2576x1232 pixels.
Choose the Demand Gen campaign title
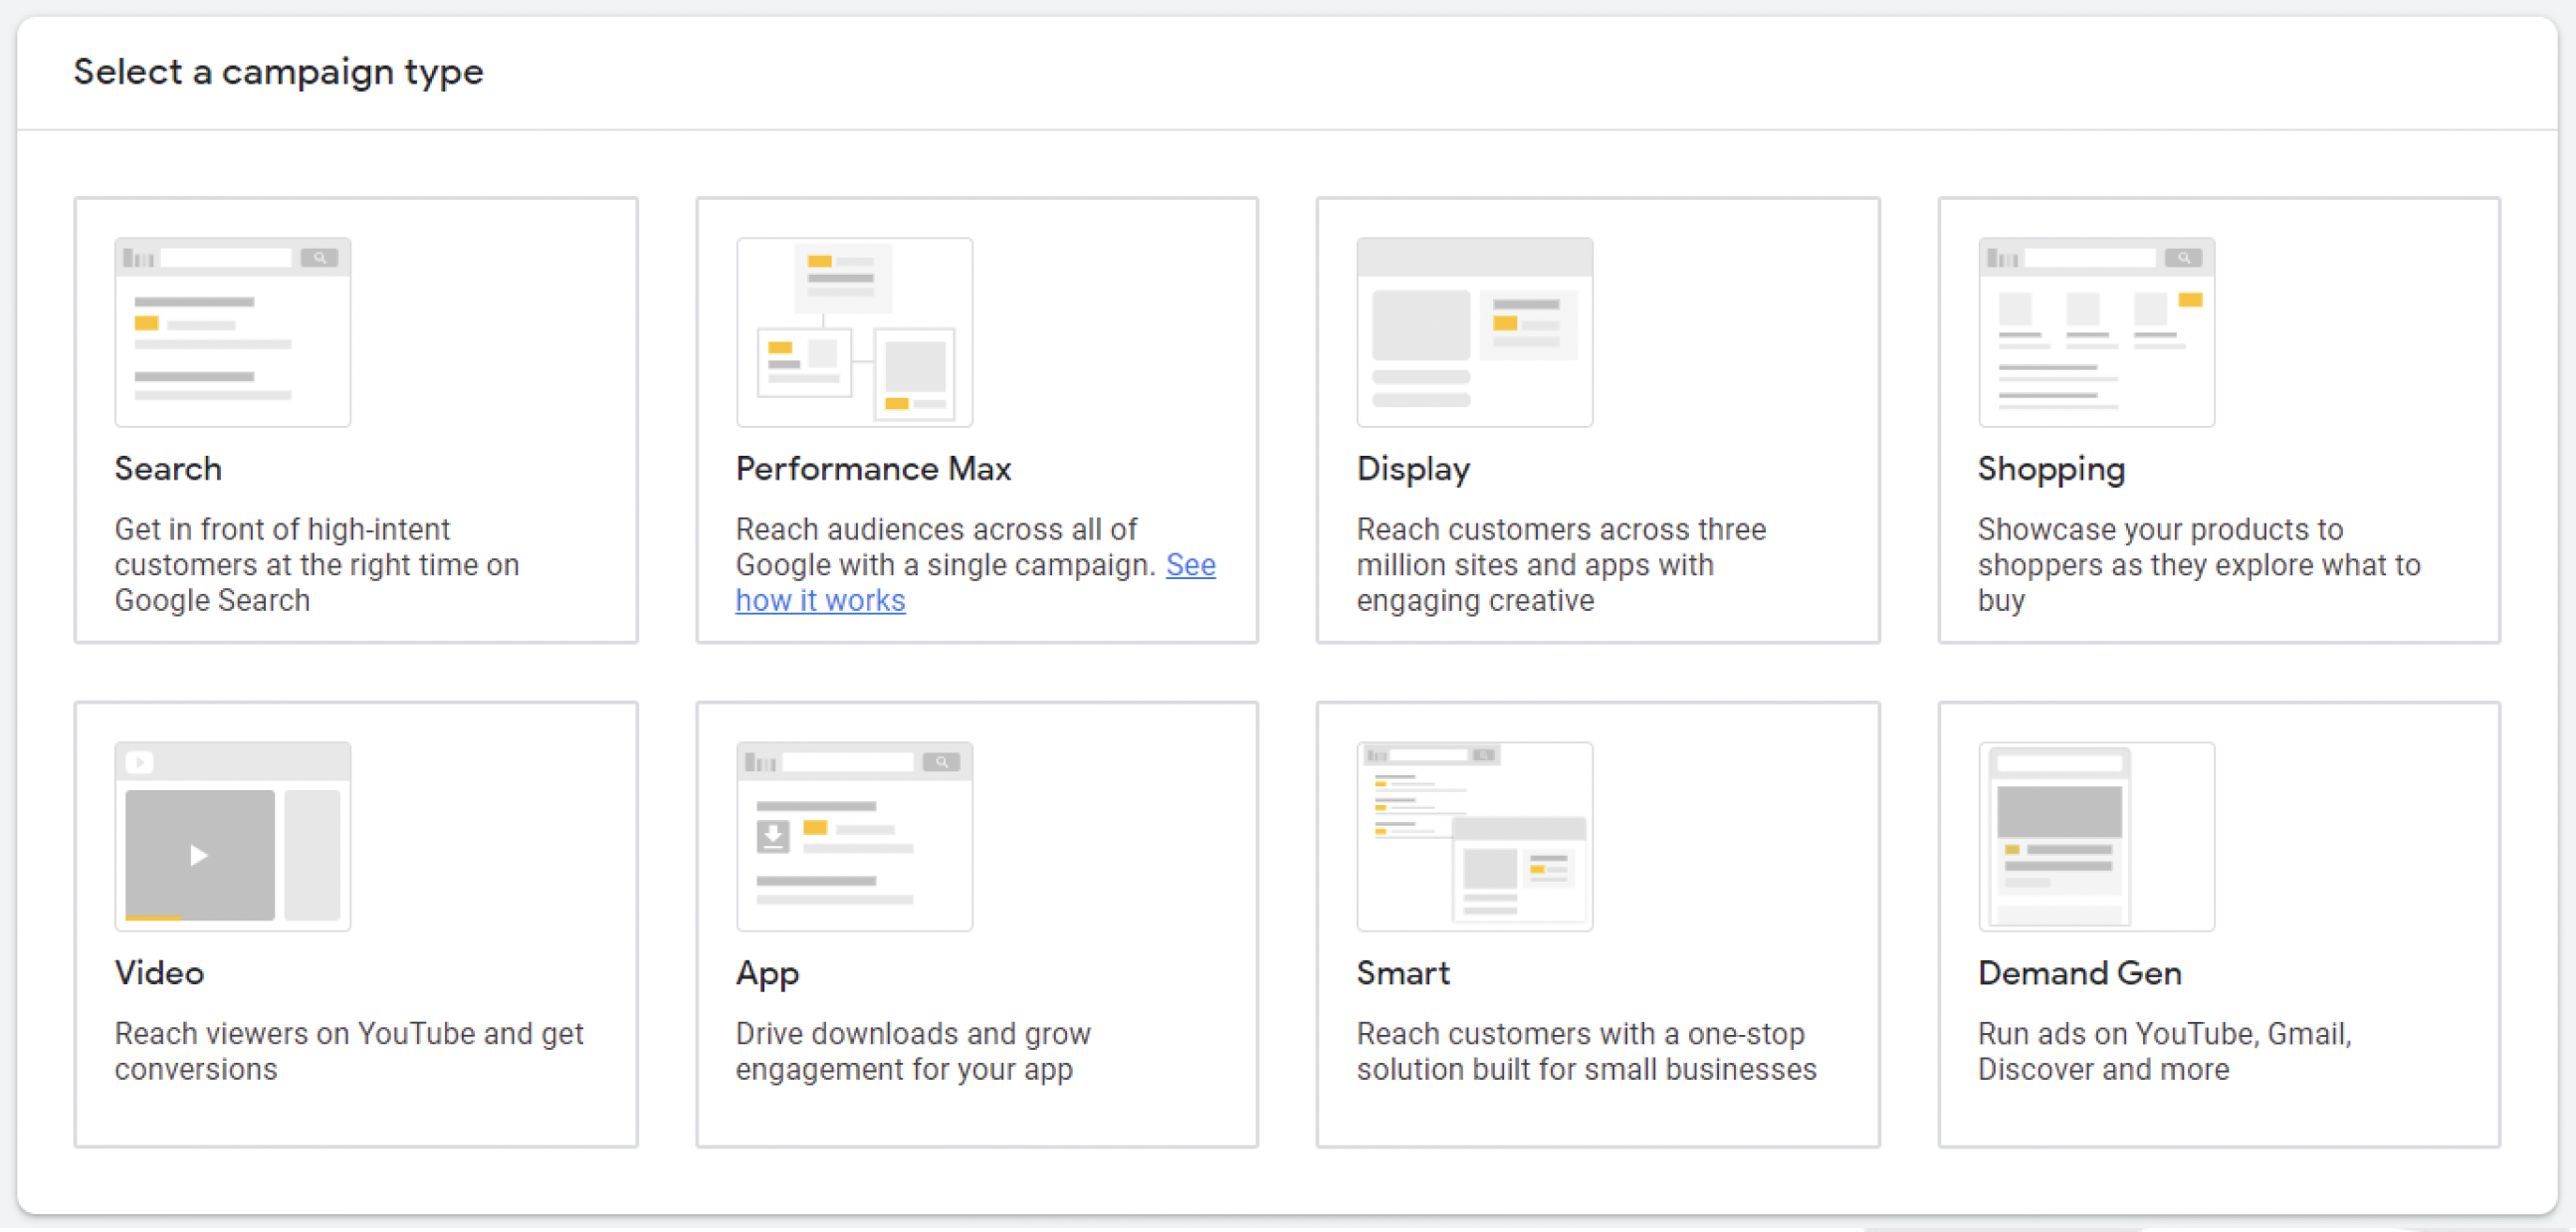click(x=2080, y=972)
